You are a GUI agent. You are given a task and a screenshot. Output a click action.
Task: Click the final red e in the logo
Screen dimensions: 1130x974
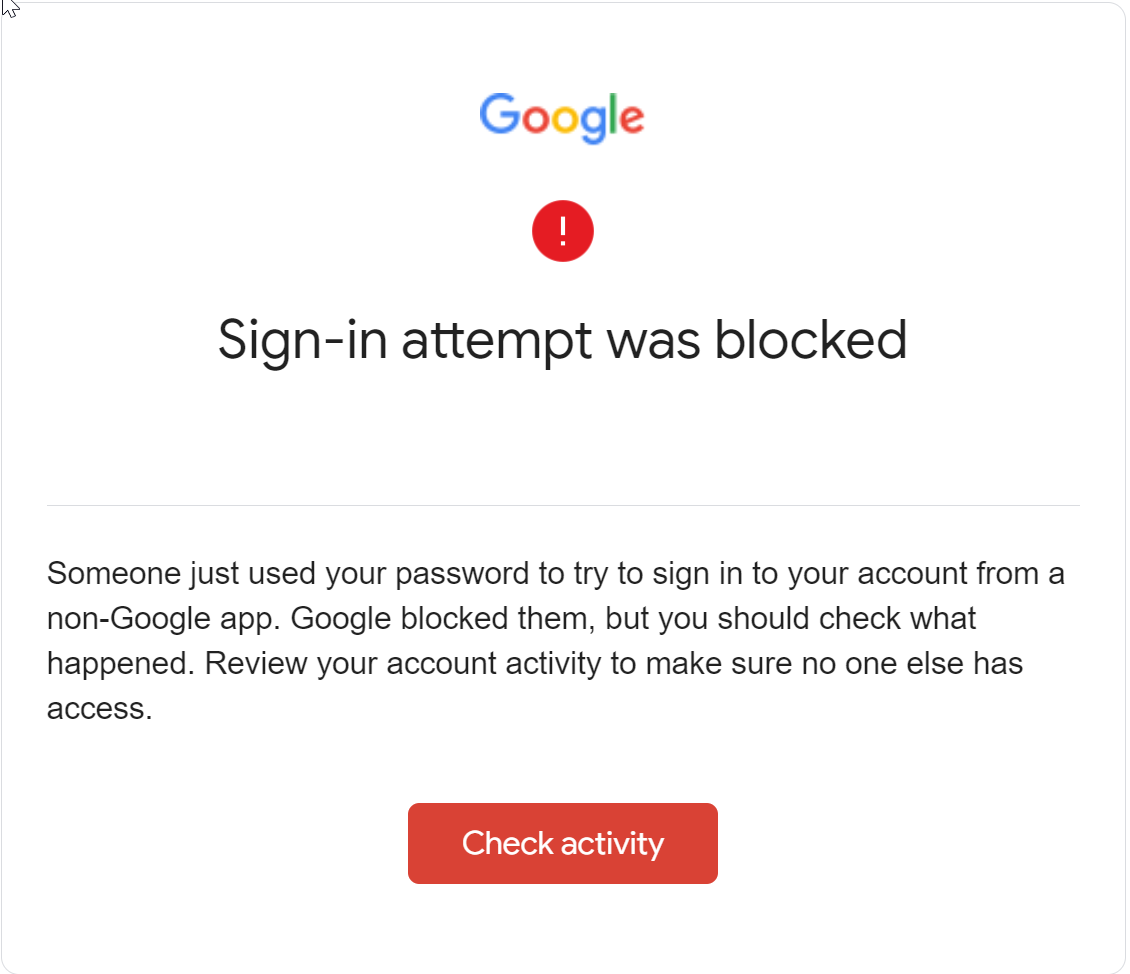pos(630,120)
